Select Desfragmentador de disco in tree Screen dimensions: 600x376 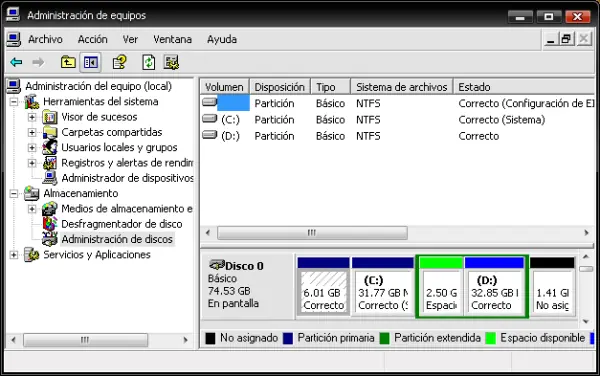[x=122, y=224]
